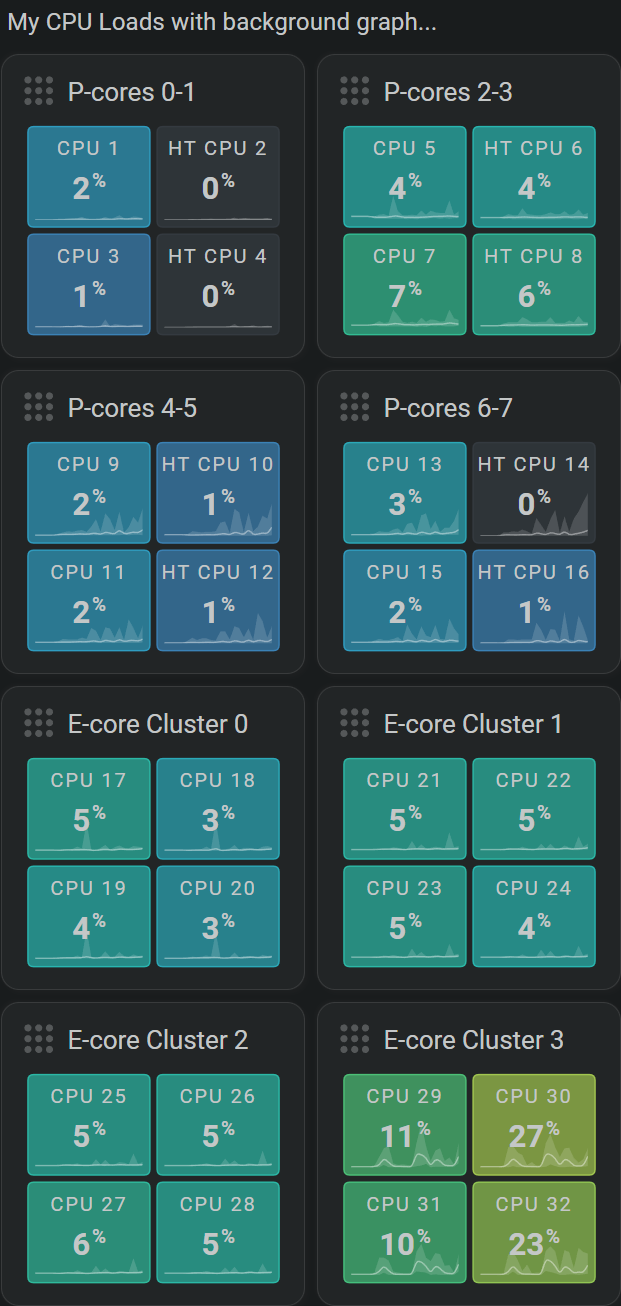Select the CPU 27 tile showing 6%
Screen dimensions: 621x1306
[x=89, y=1232]
